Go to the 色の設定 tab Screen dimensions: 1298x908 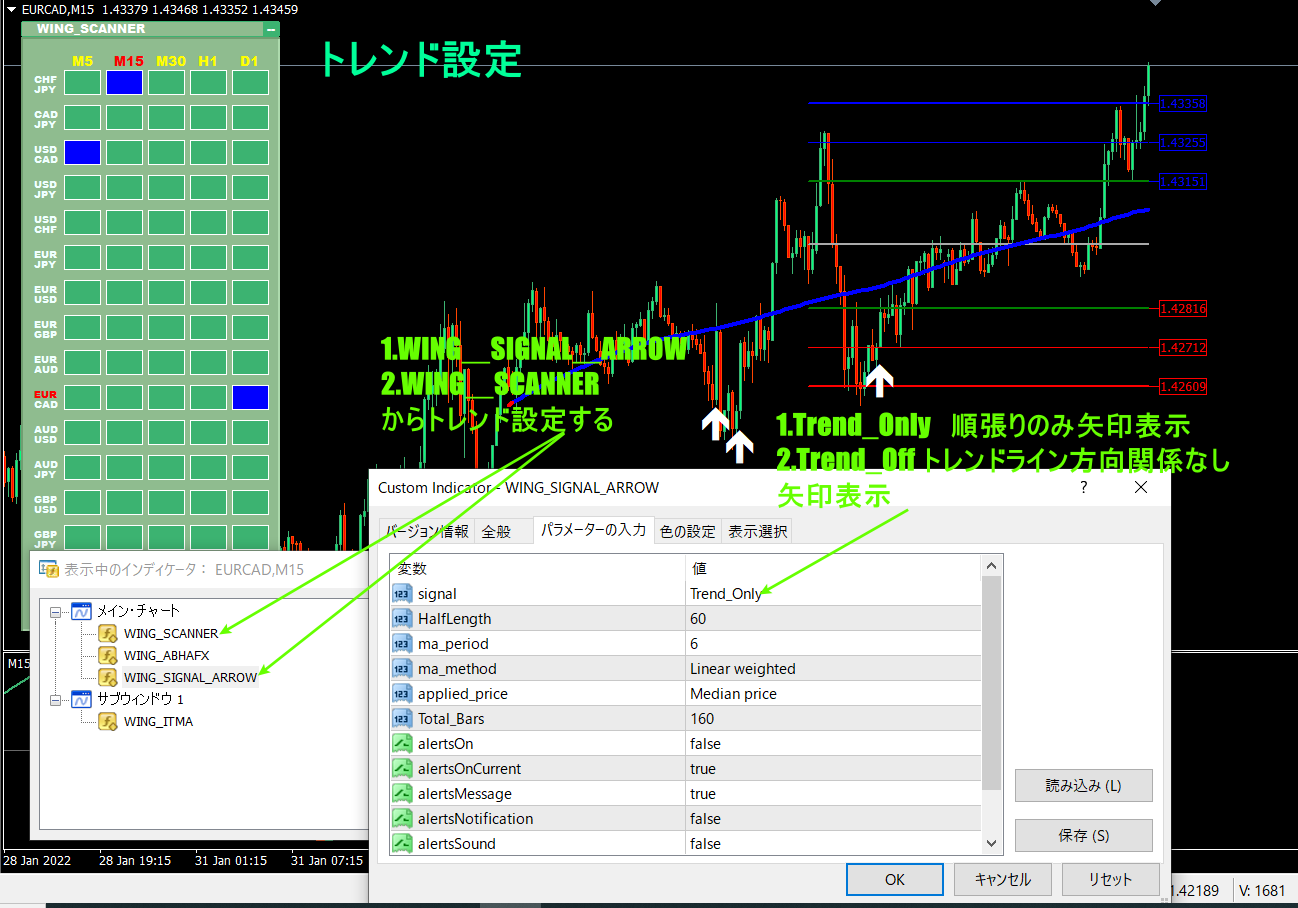point(687,532)
